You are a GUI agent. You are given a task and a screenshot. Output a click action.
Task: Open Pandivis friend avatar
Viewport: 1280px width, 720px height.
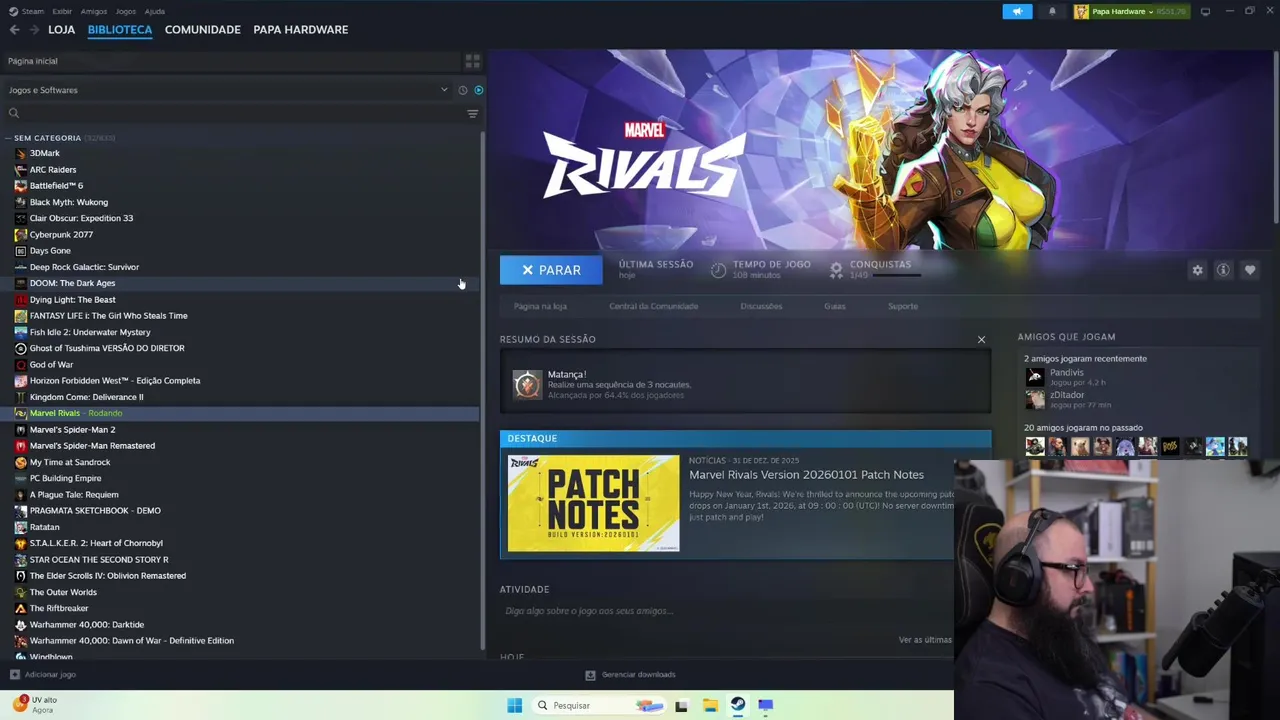tap(1035, 377)
